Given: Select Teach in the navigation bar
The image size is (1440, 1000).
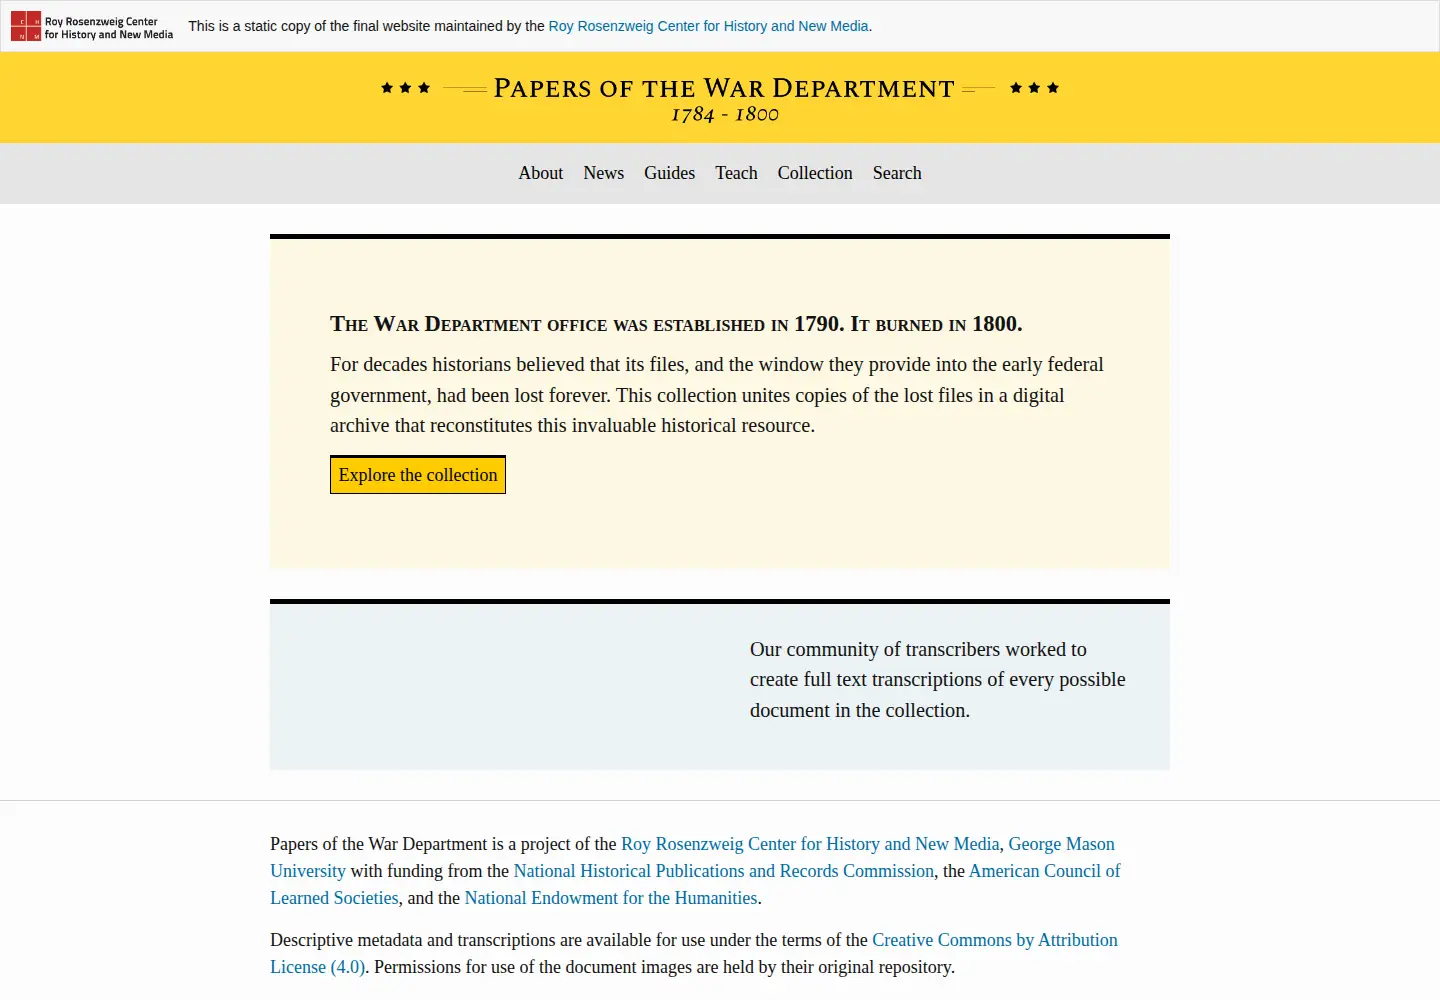Looking at the screenshot, I should pyautogui.click(x=736, y=173).
